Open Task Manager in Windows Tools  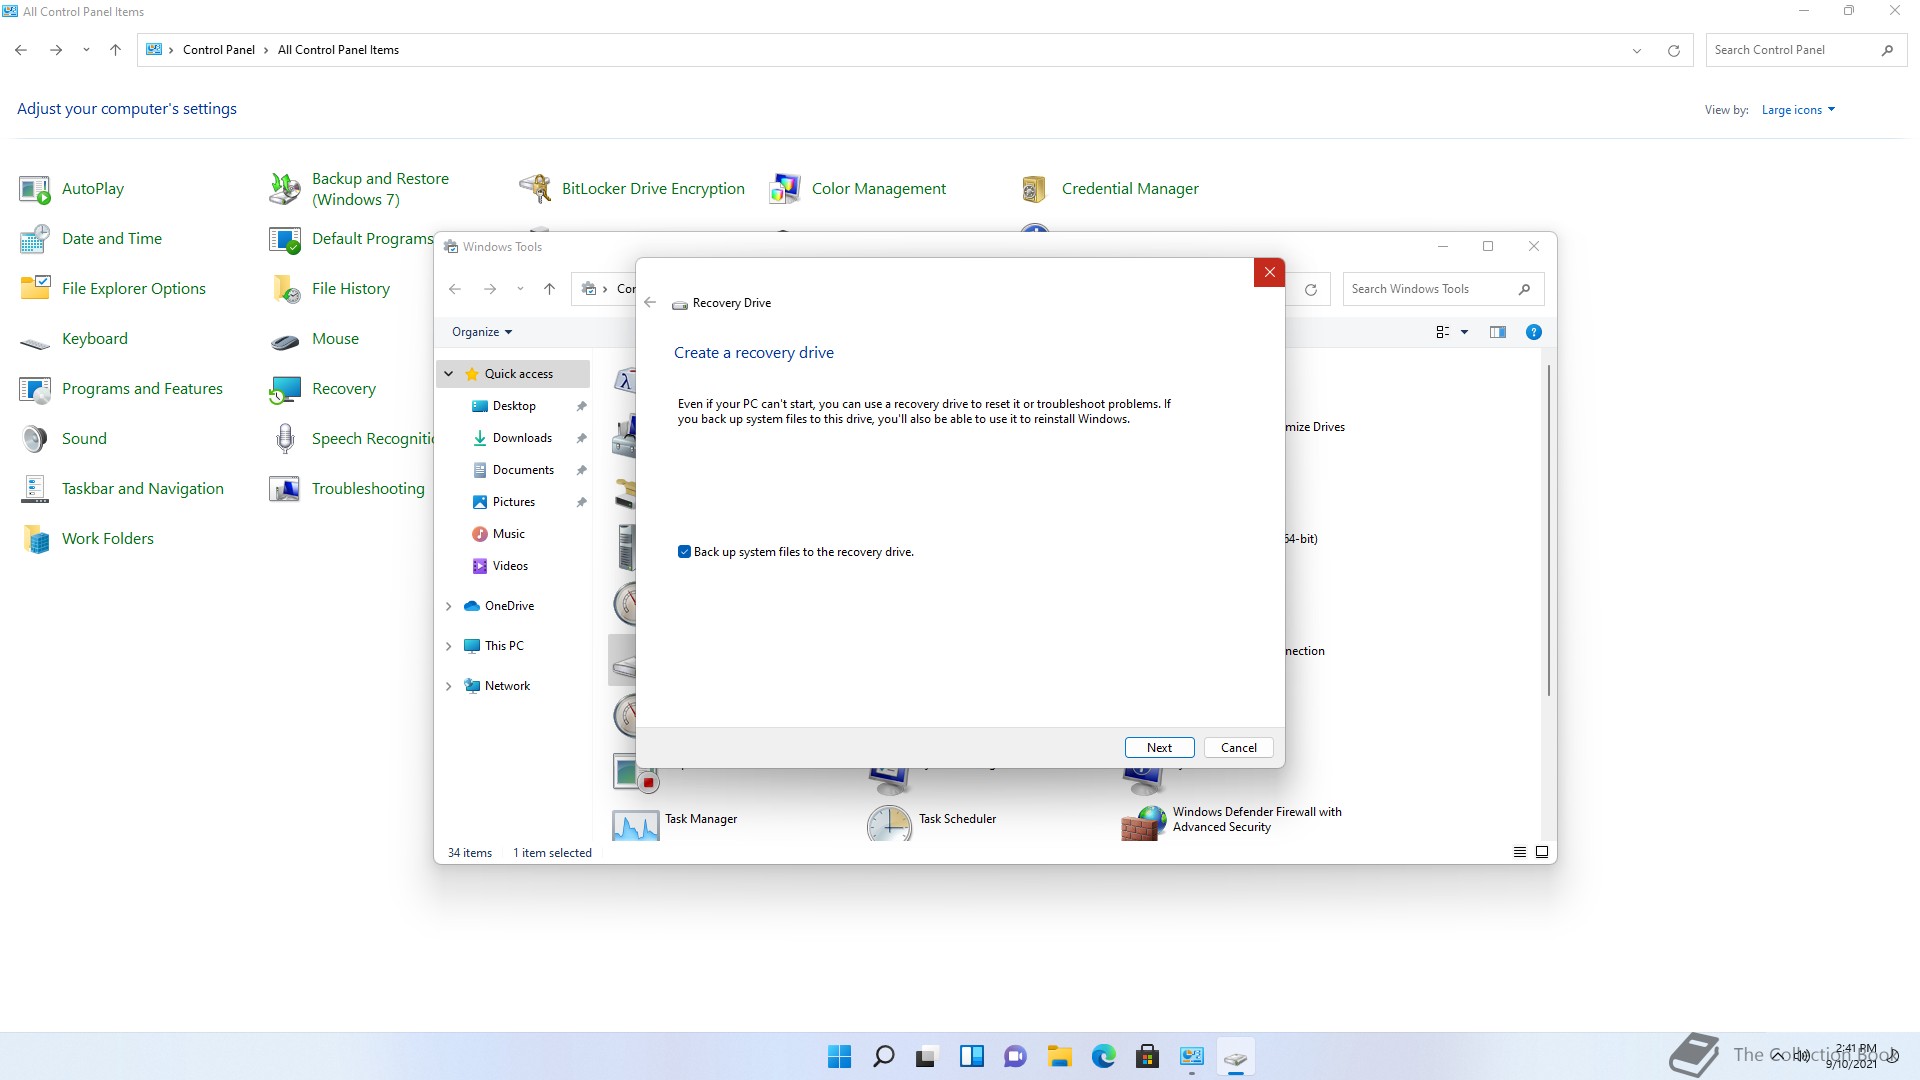point(675,823)
